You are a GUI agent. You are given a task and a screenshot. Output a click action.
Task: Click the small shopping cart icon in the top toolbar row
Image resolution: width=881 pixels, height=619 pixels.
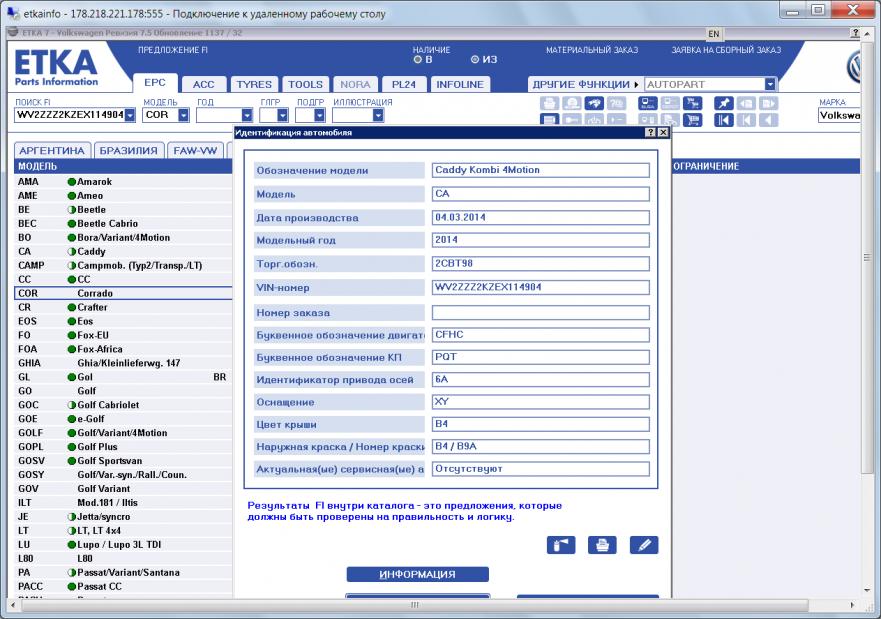[692, 103]
